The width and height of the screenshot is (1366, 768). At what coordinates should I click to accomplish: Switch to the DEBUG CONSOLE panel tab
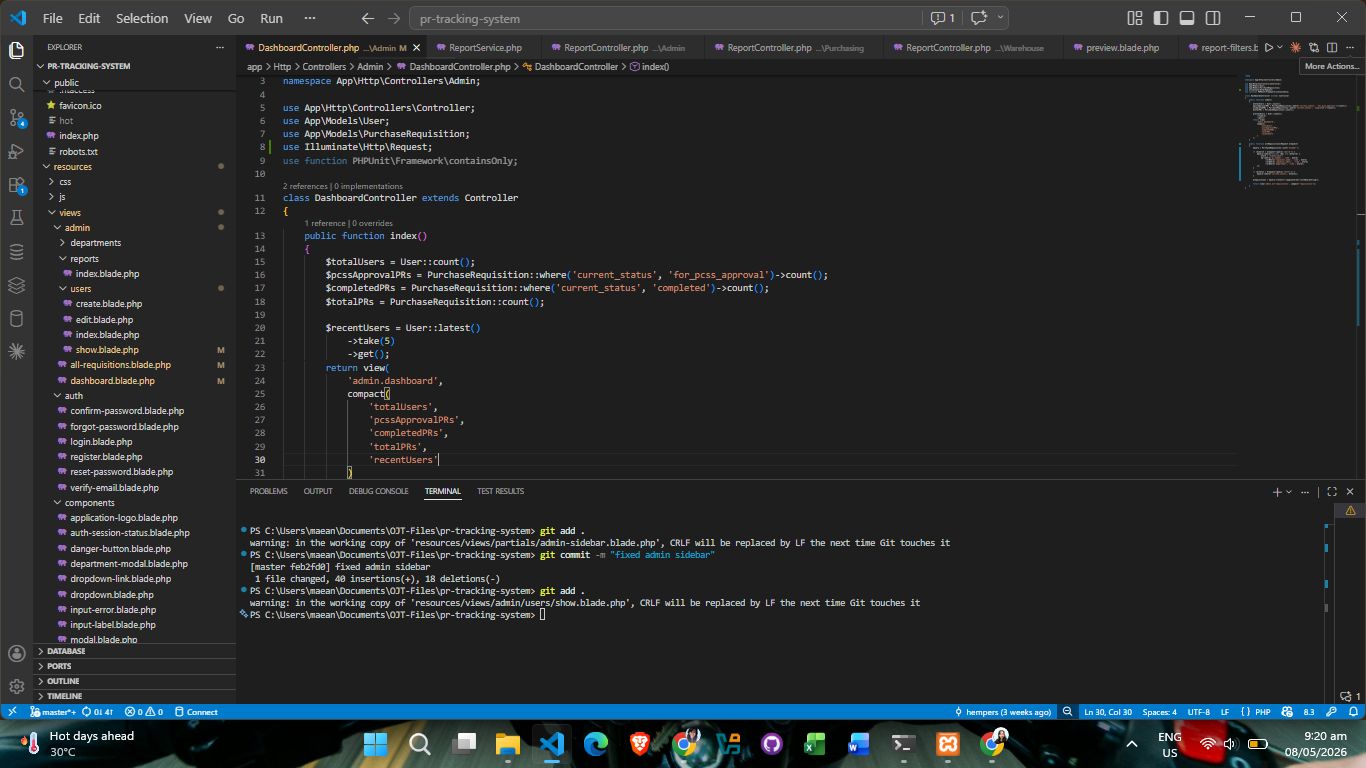point(378,492)
